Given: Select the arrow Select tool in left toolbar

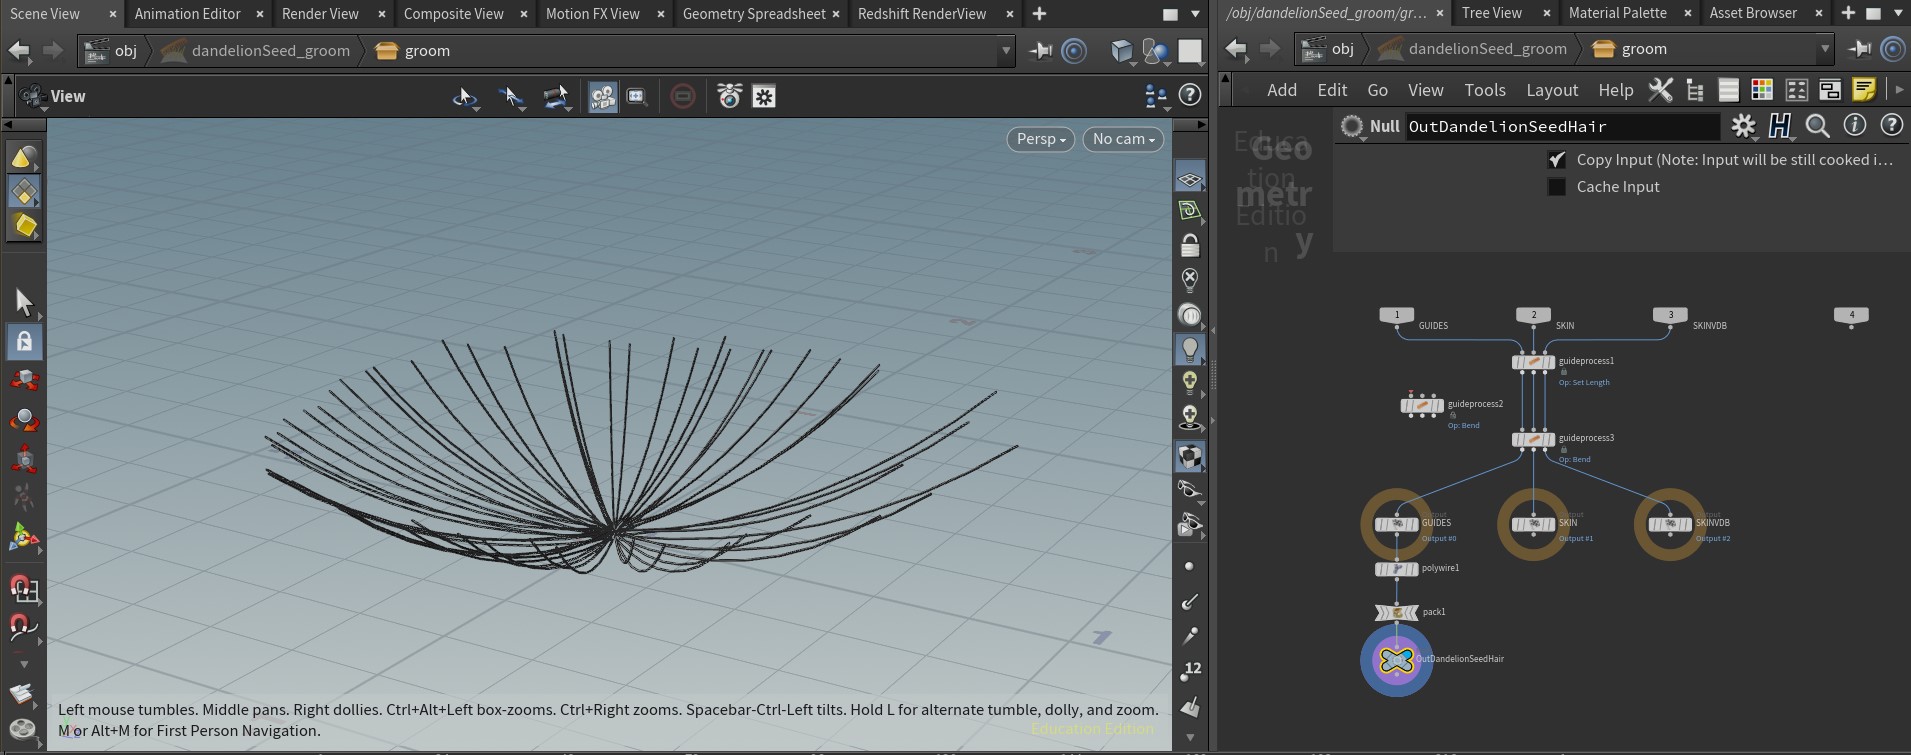Looking at the screenshot, I should [24, 301].
